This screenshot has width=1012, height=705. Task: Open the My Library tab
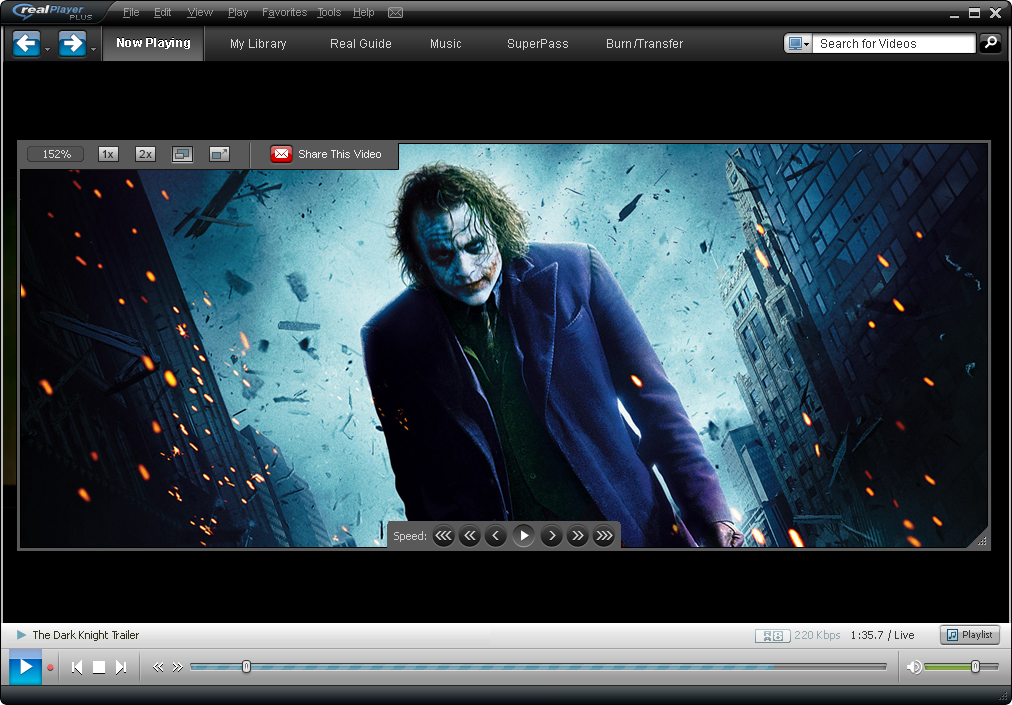tap(258, 44)
